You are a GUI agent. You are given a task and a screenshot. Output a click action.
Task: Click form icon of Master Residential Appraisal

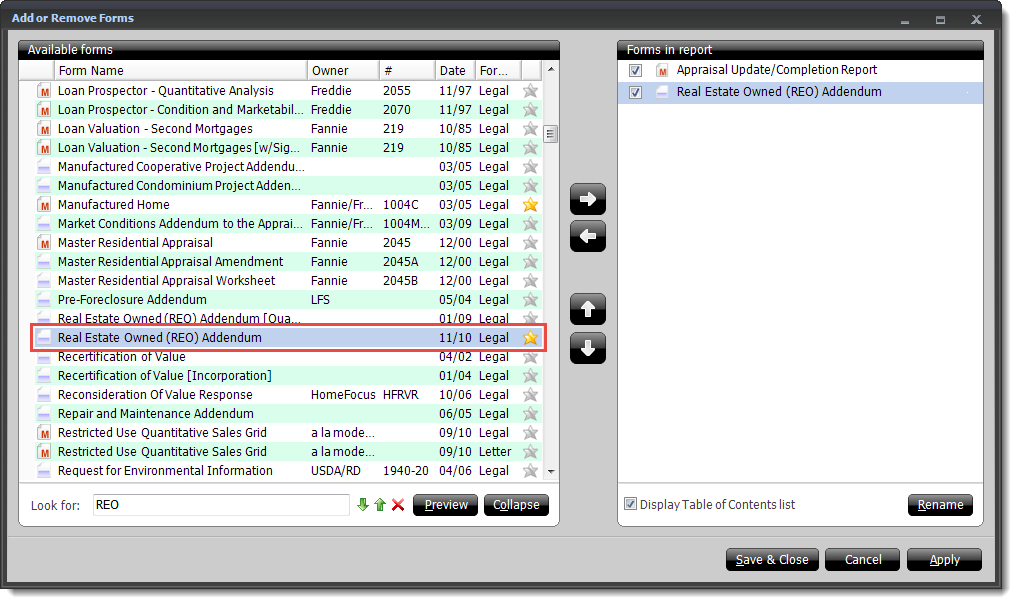click(44, 243)
